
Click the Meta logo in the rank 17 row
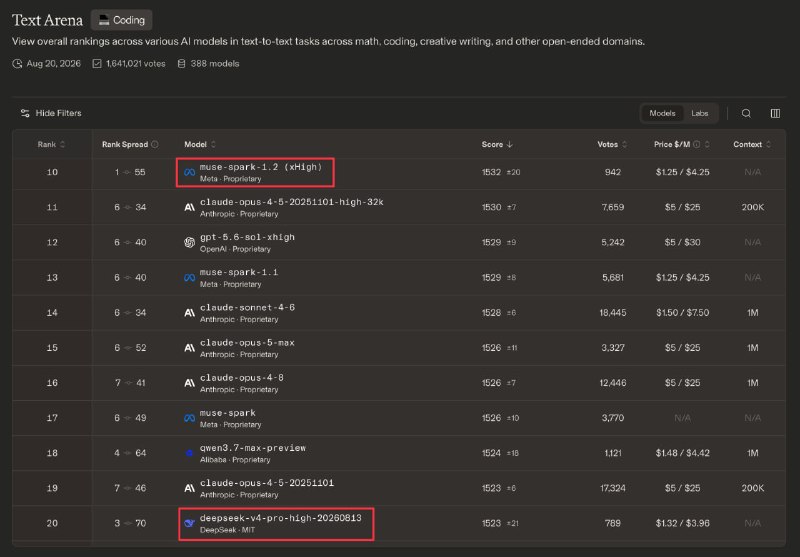[x=189, y=418]
